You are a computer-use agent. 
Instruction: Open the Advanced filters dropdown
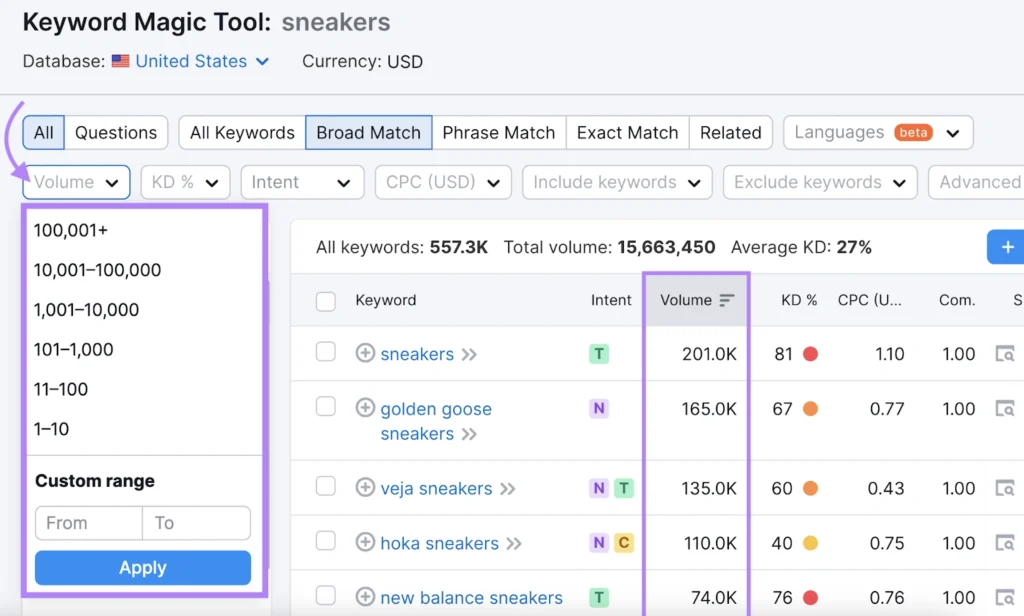(x=976, y=182)
